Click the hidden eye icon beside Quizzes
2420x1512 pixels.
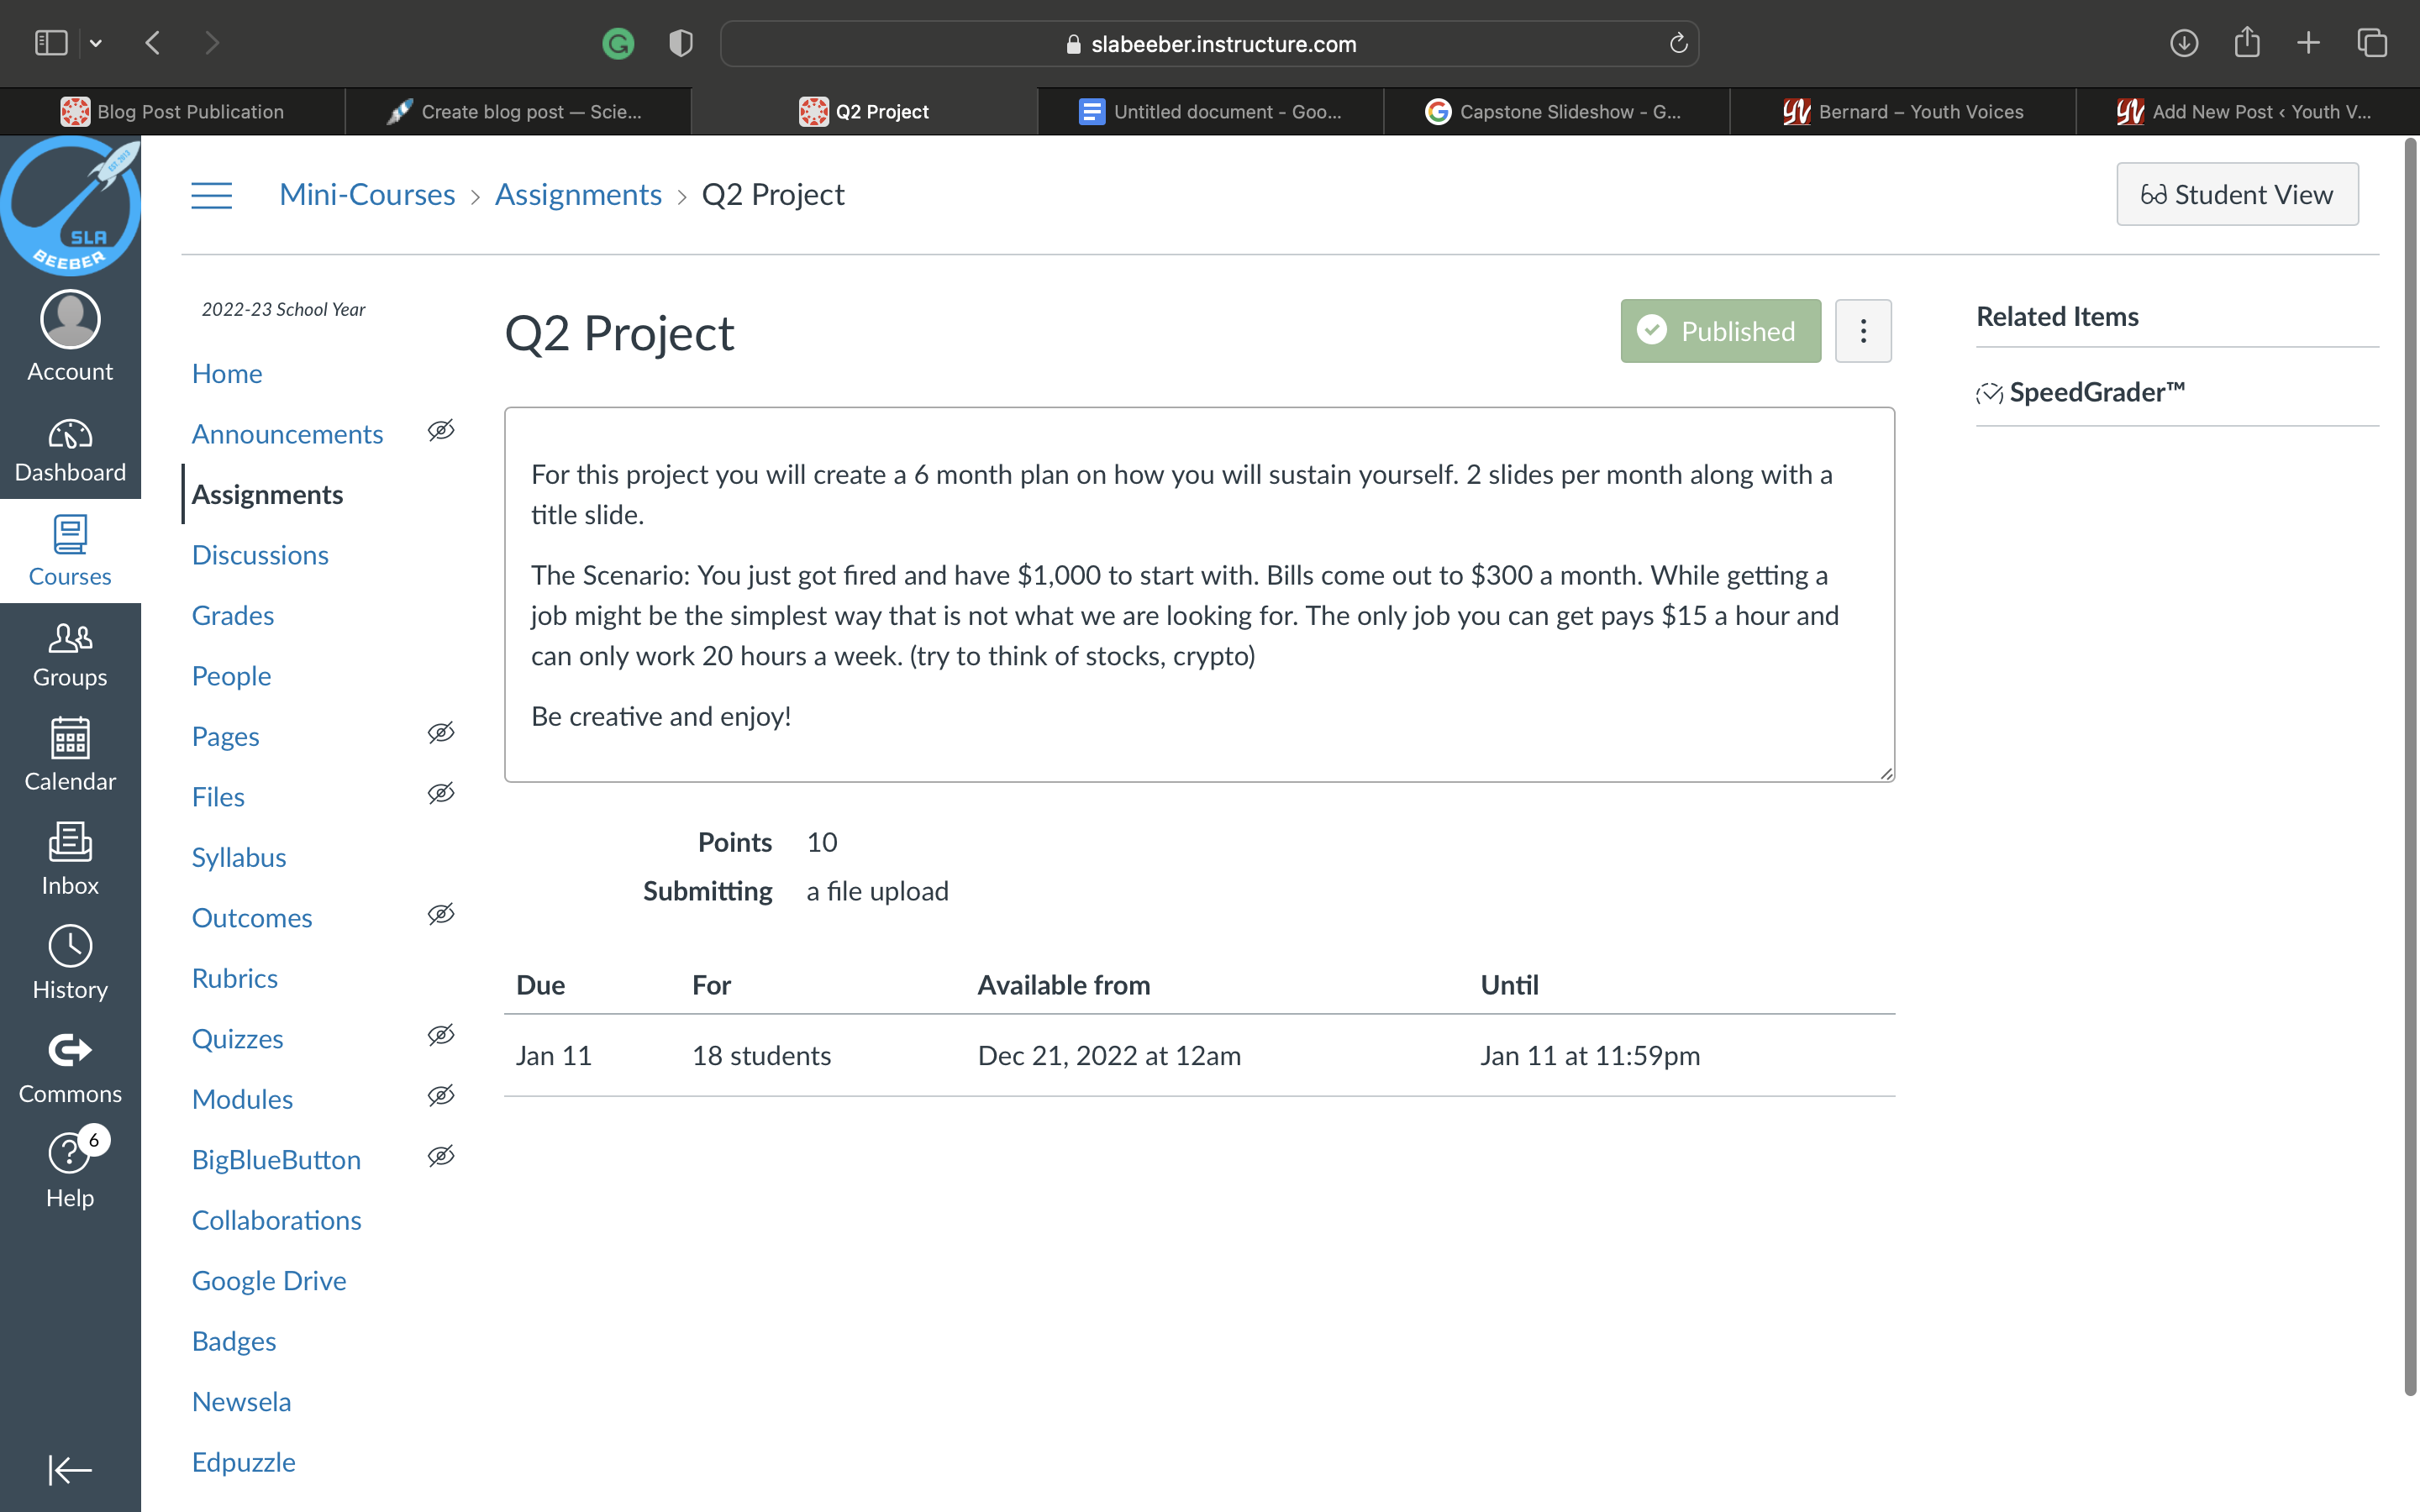441,1036
